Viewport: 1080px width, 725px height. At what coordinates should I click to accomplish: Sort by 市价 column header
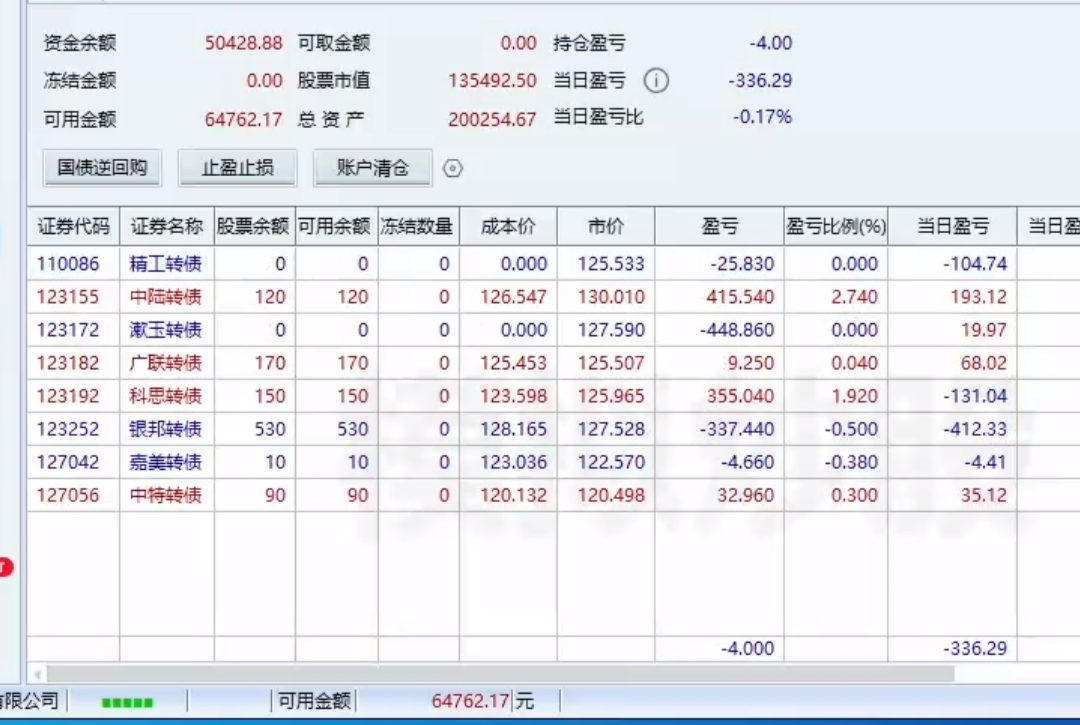[x=606, y=226]
